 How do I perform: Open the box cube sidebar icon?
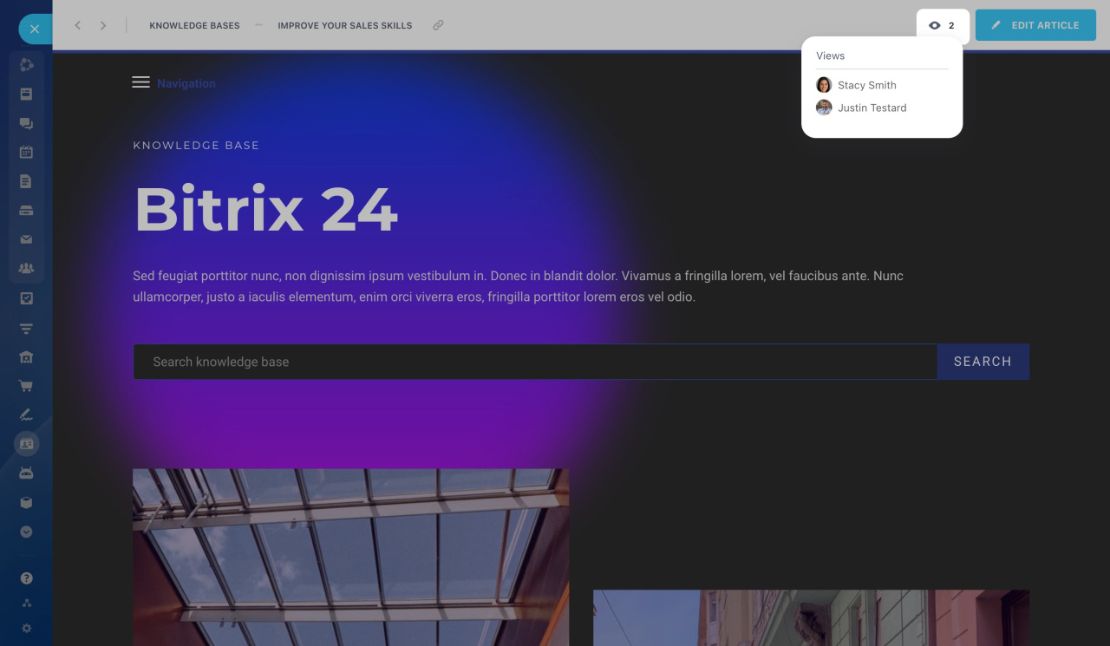point(26,503)
